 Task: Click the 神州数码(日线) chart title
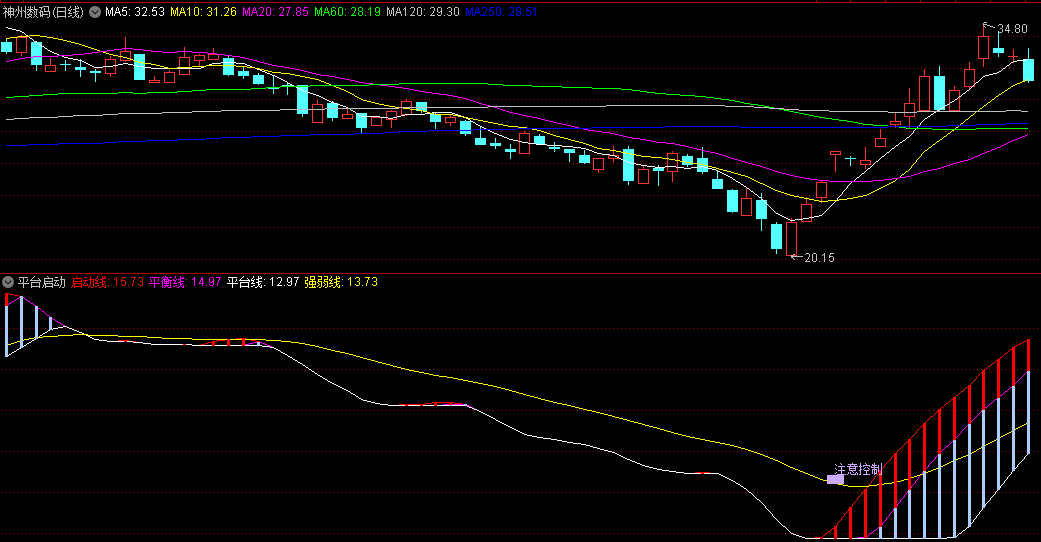pyautogui.click(x=43, y=12)
